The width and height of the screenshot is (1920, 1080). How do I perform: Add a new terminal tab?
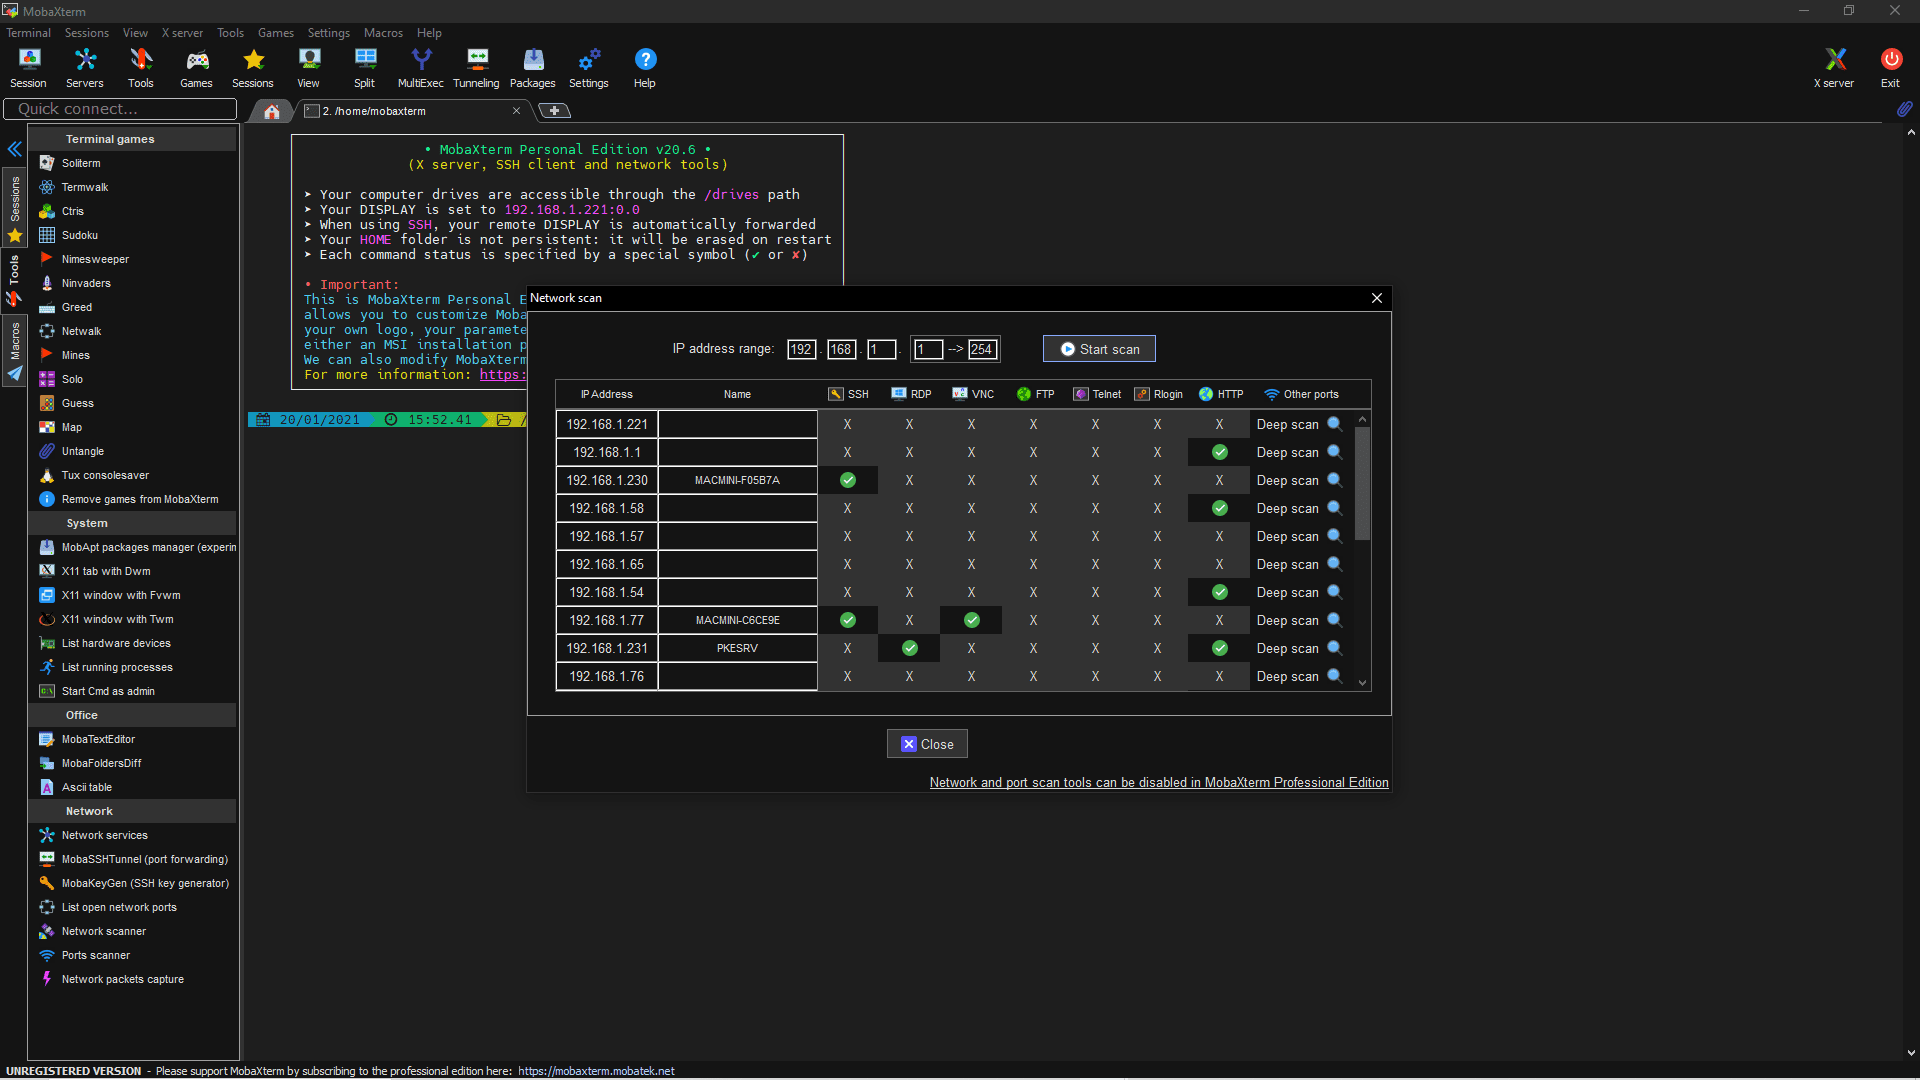(x=554, y=111)
